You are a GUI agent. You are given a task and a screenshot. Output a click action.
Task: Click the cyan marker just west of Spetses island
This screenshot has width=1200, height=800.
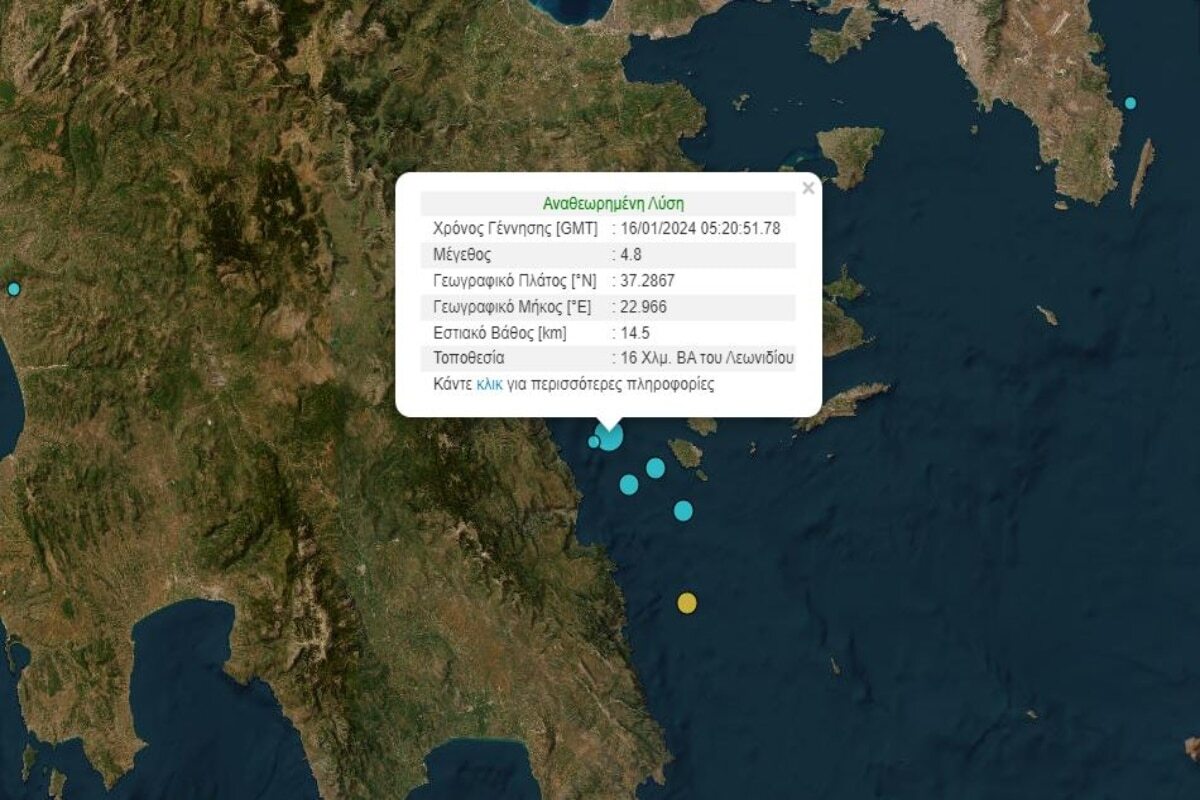coord(656,468)
